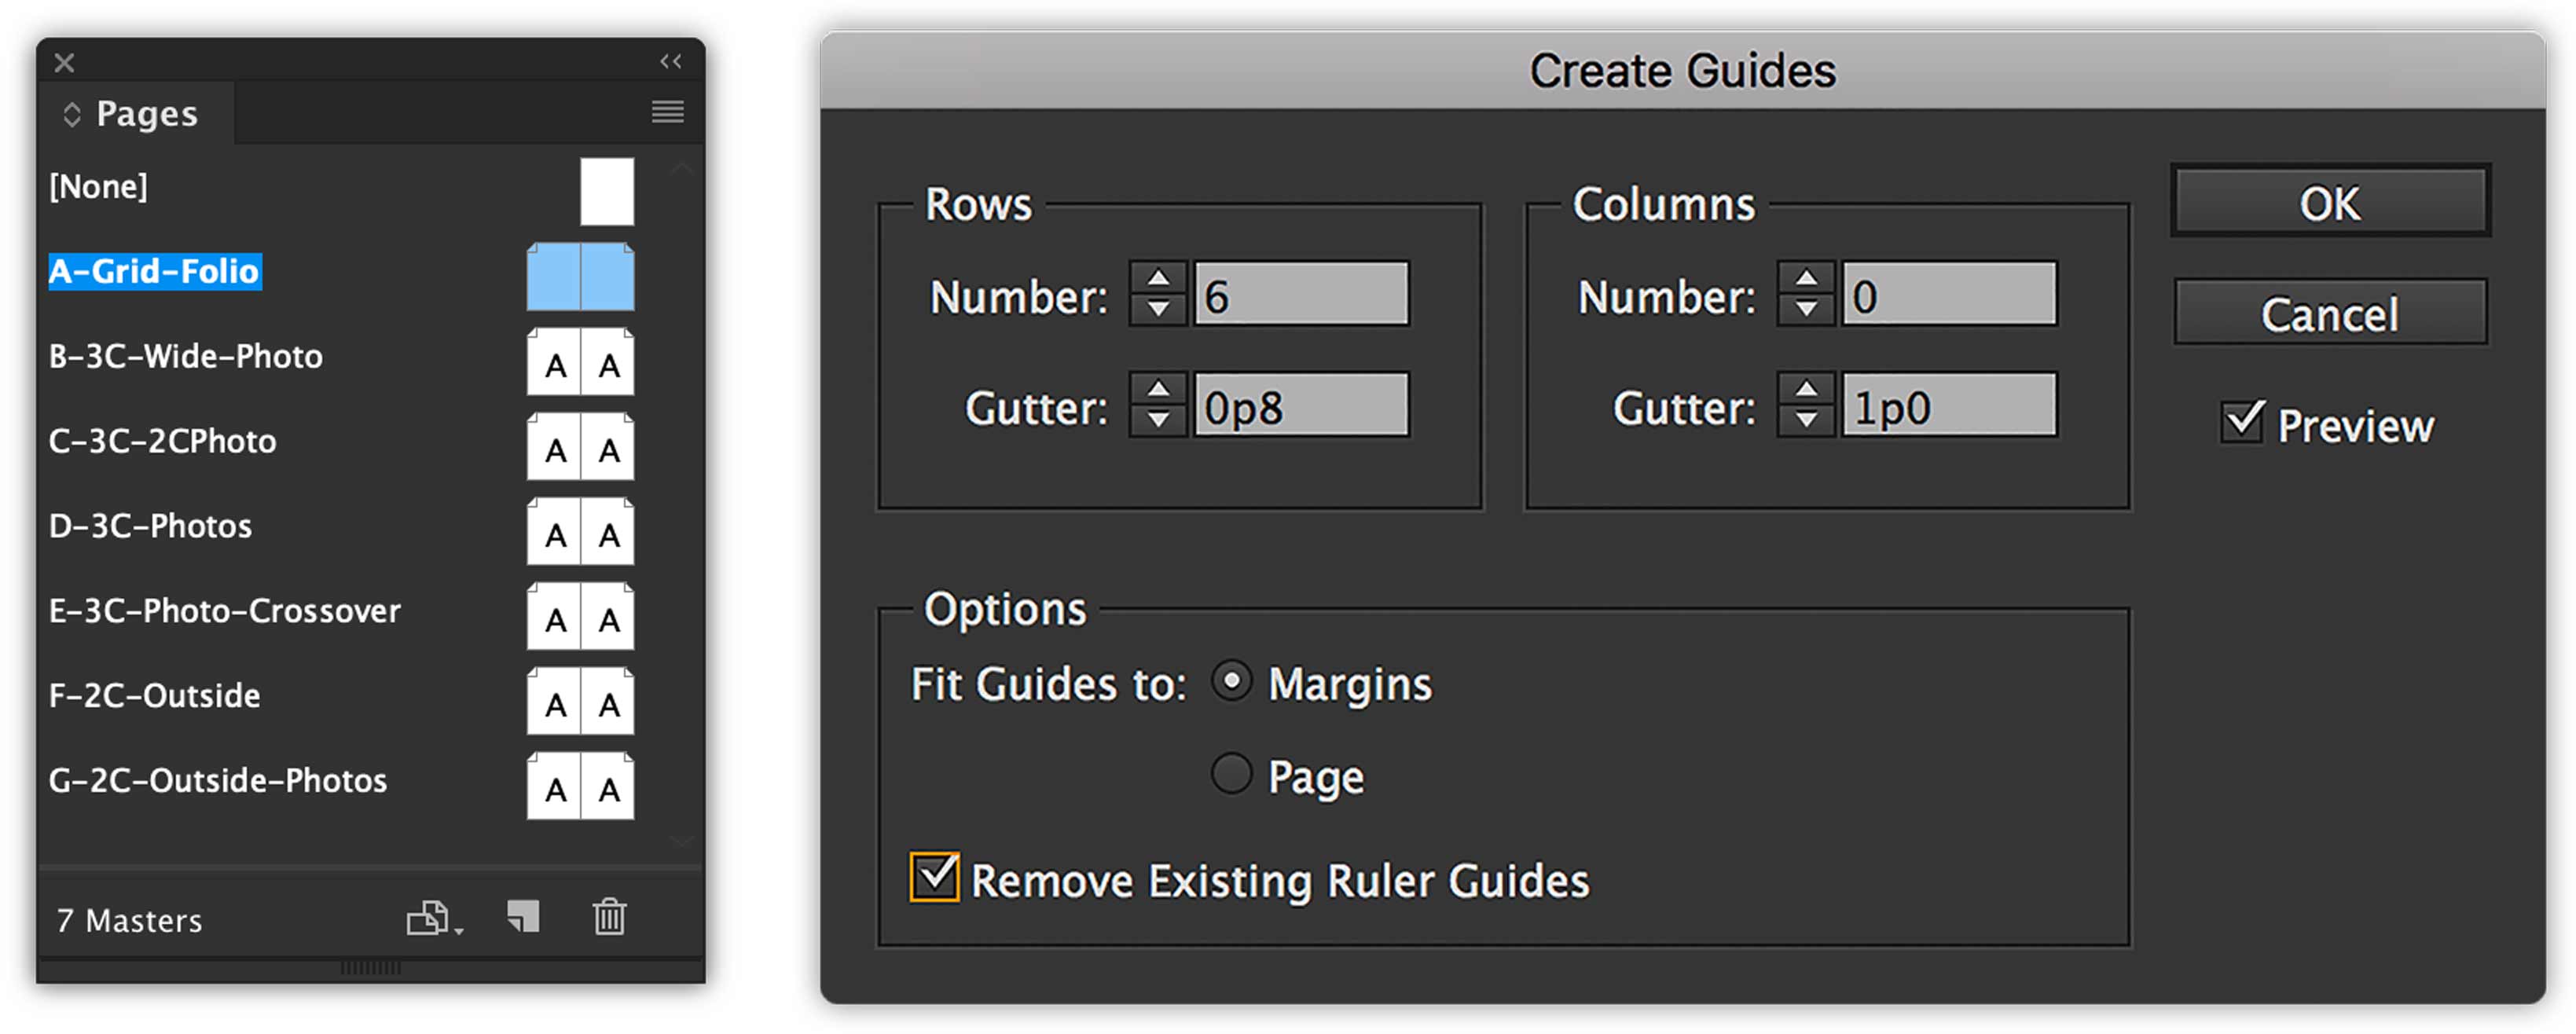
Task: Click the G-2C-Outside-Photos master name
Action: [218, 781]
